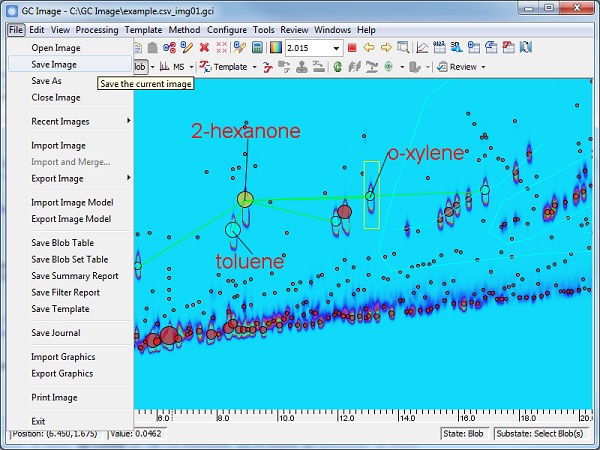Screen dimensions: 600x450
Task: Choose Save As menu entry
Action: [x=46, y=81]
